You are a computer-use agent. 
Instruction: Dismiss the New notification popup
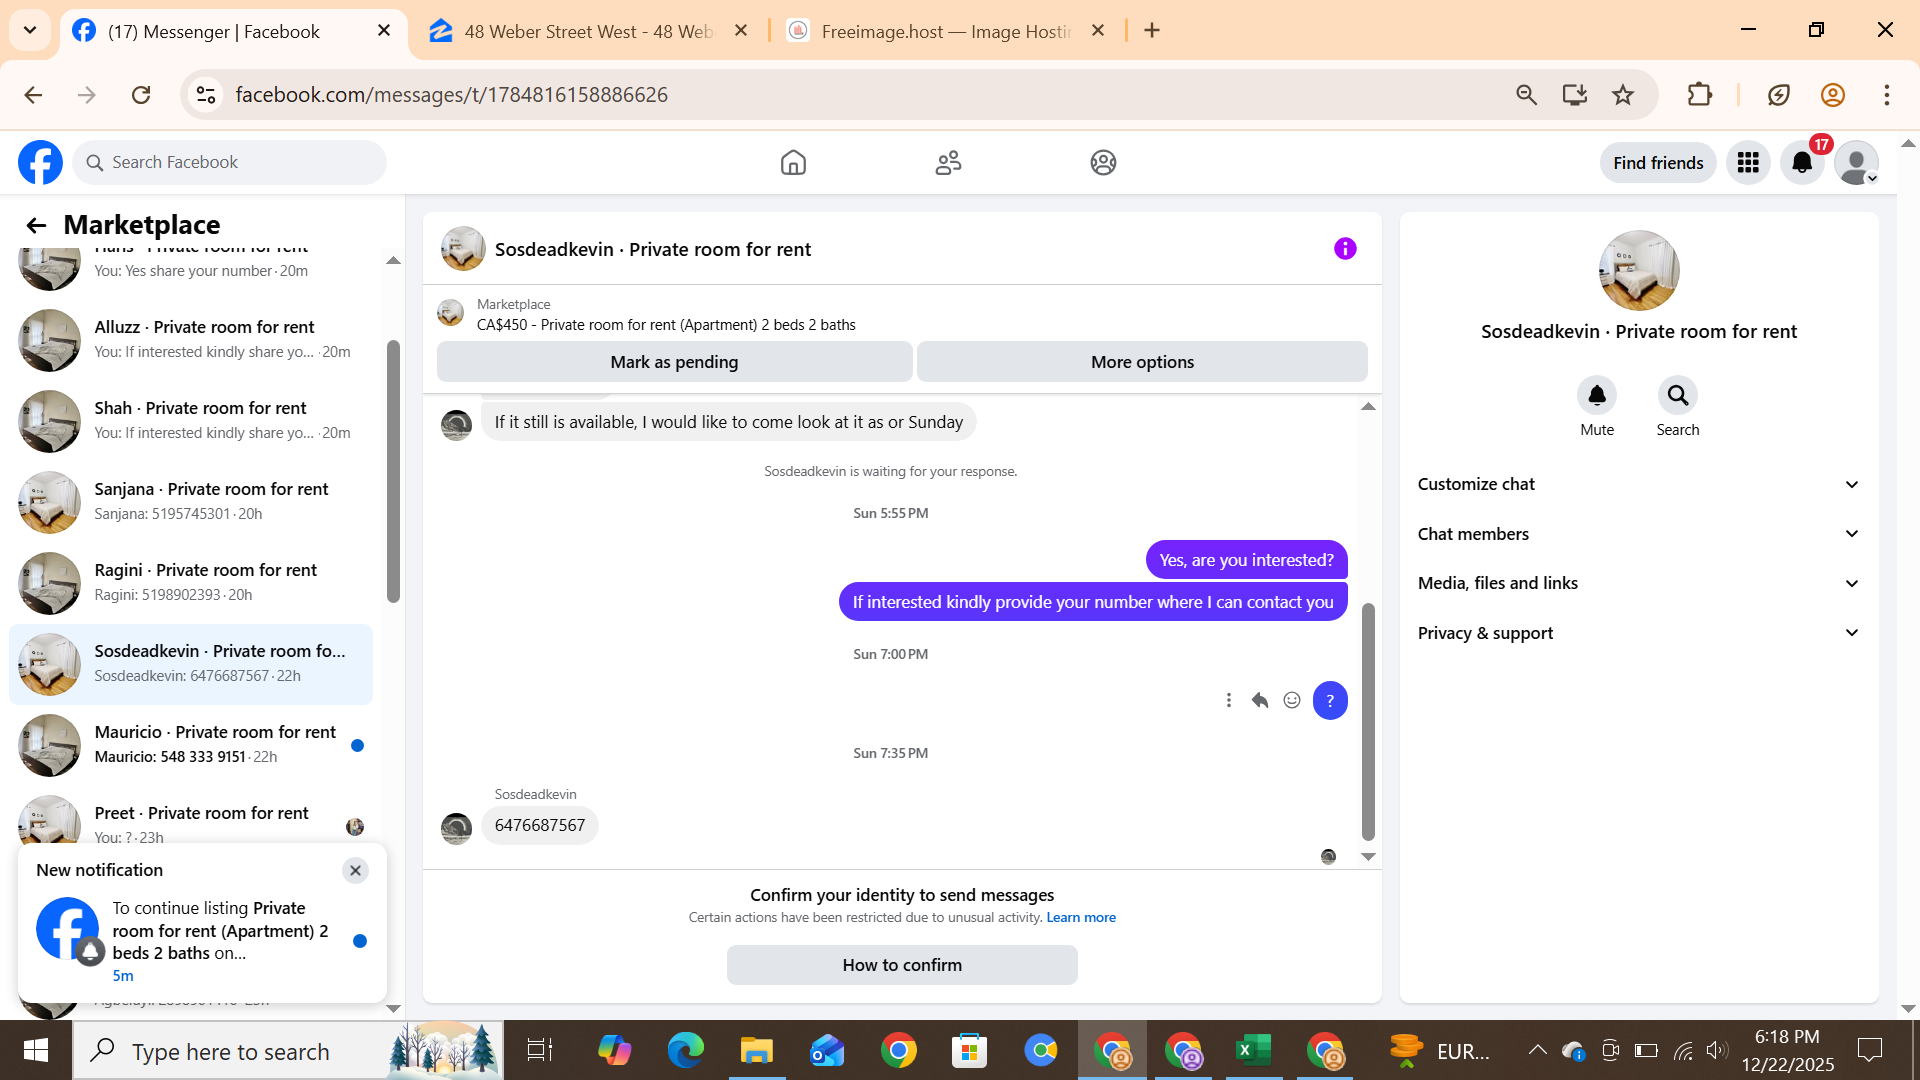tap(355, 870)
